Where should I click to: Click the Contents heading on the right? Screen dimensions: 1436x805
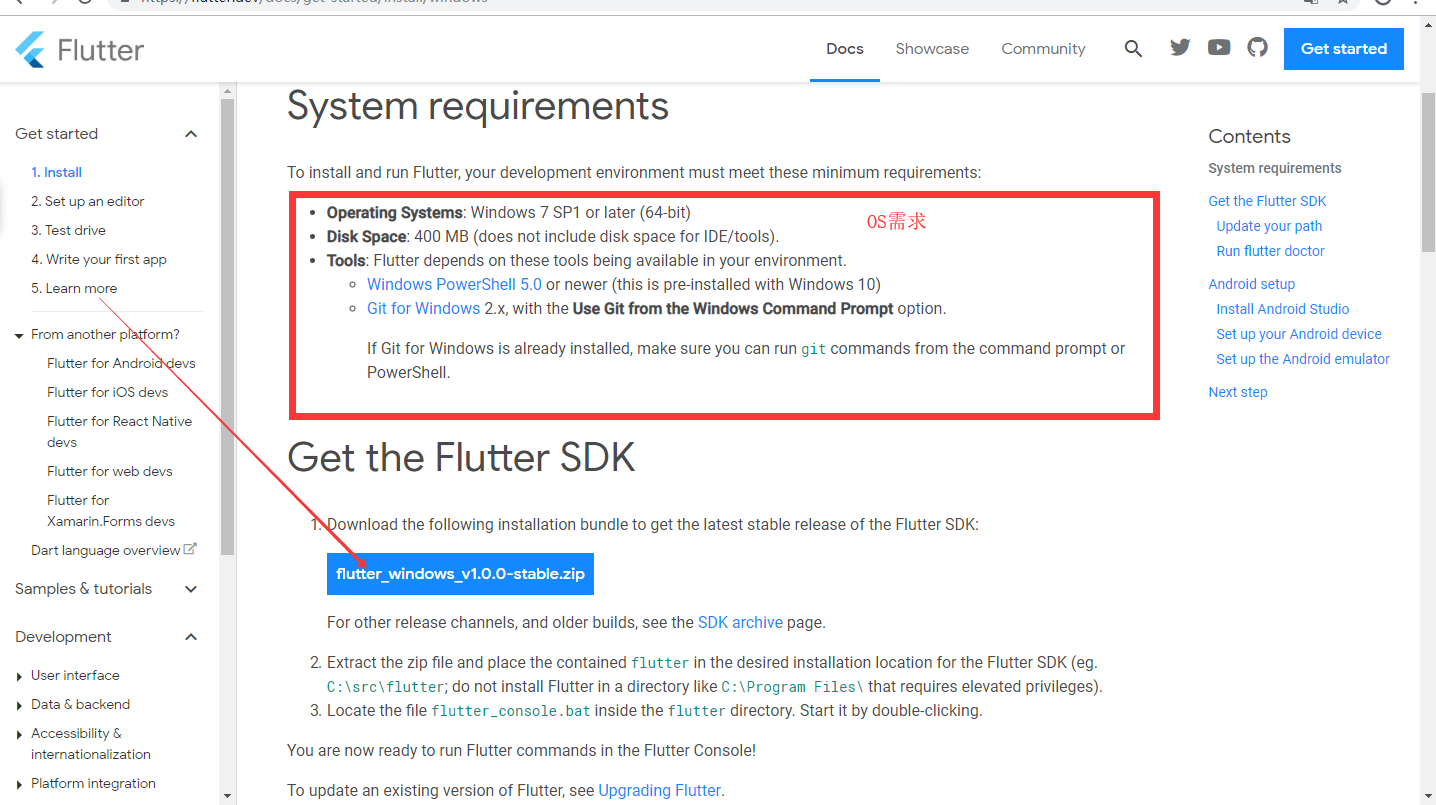pyautogui.click(x=1249, y=136)
